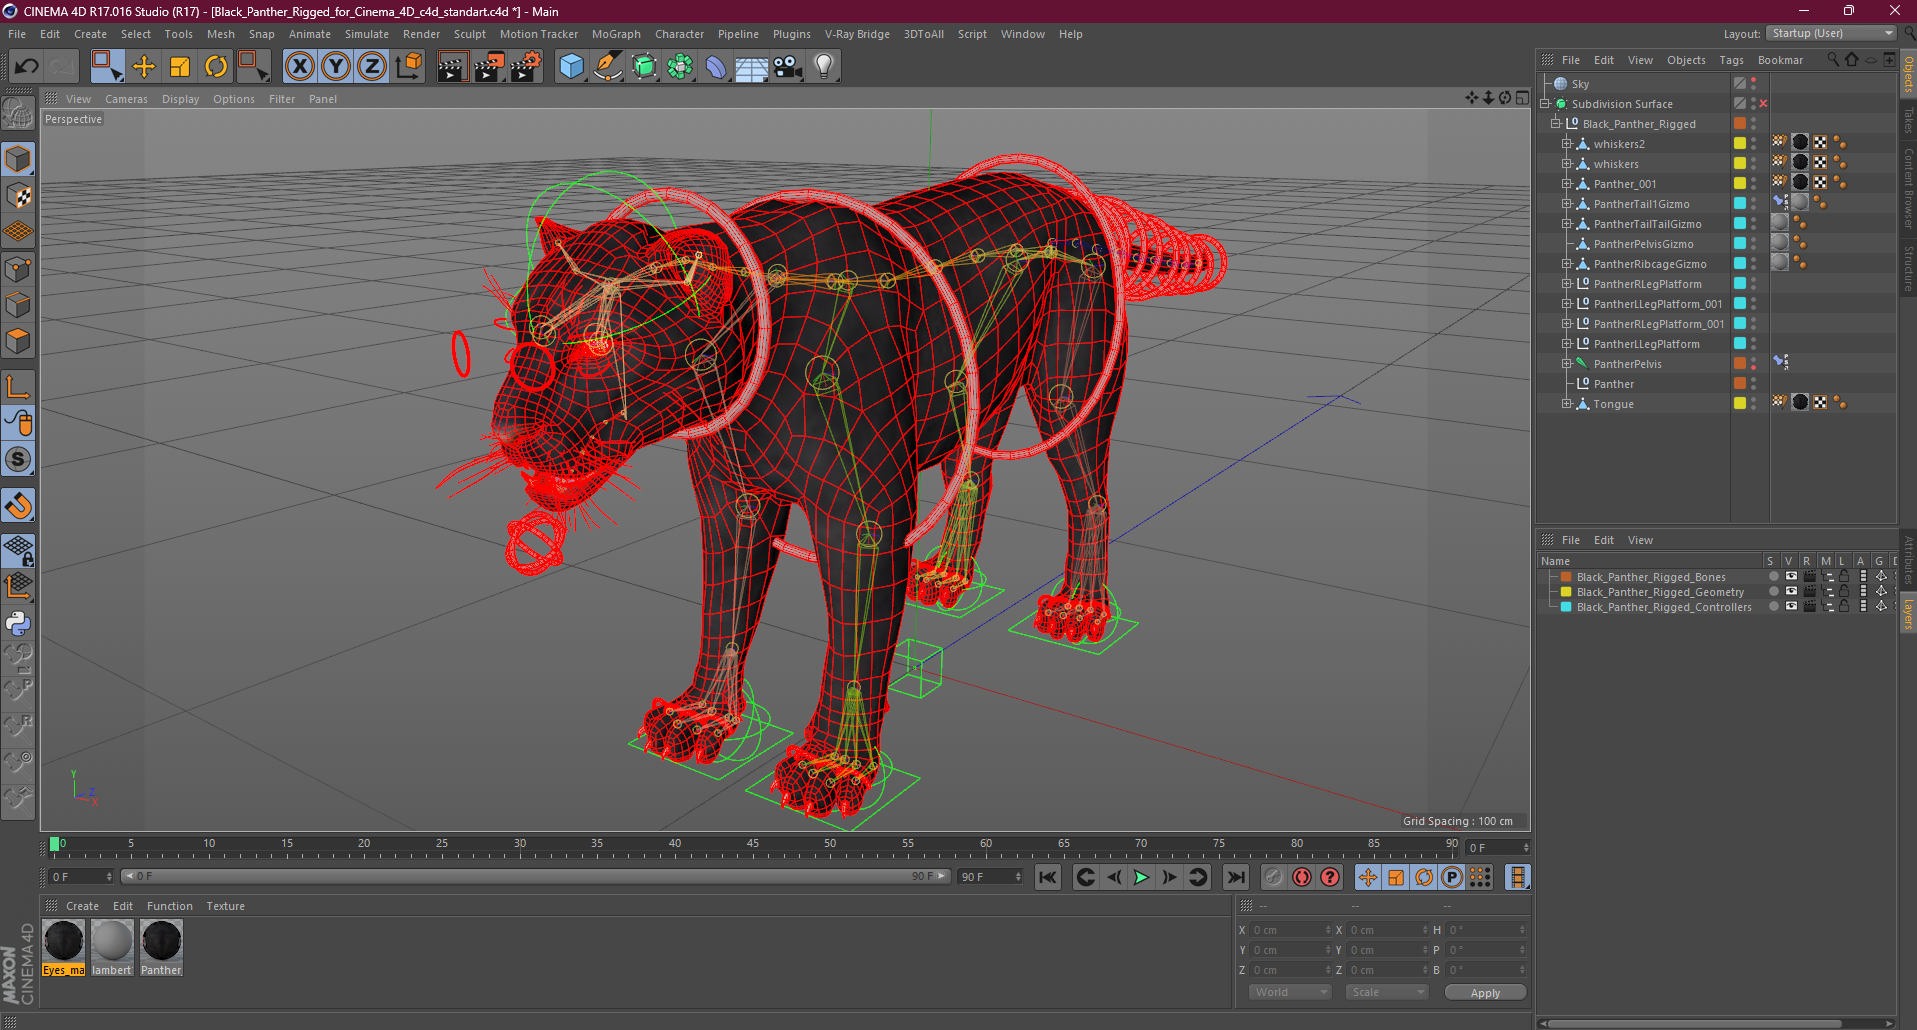
Task: Expand the Panther_001 object
Action: click(x=1567, y=184)
